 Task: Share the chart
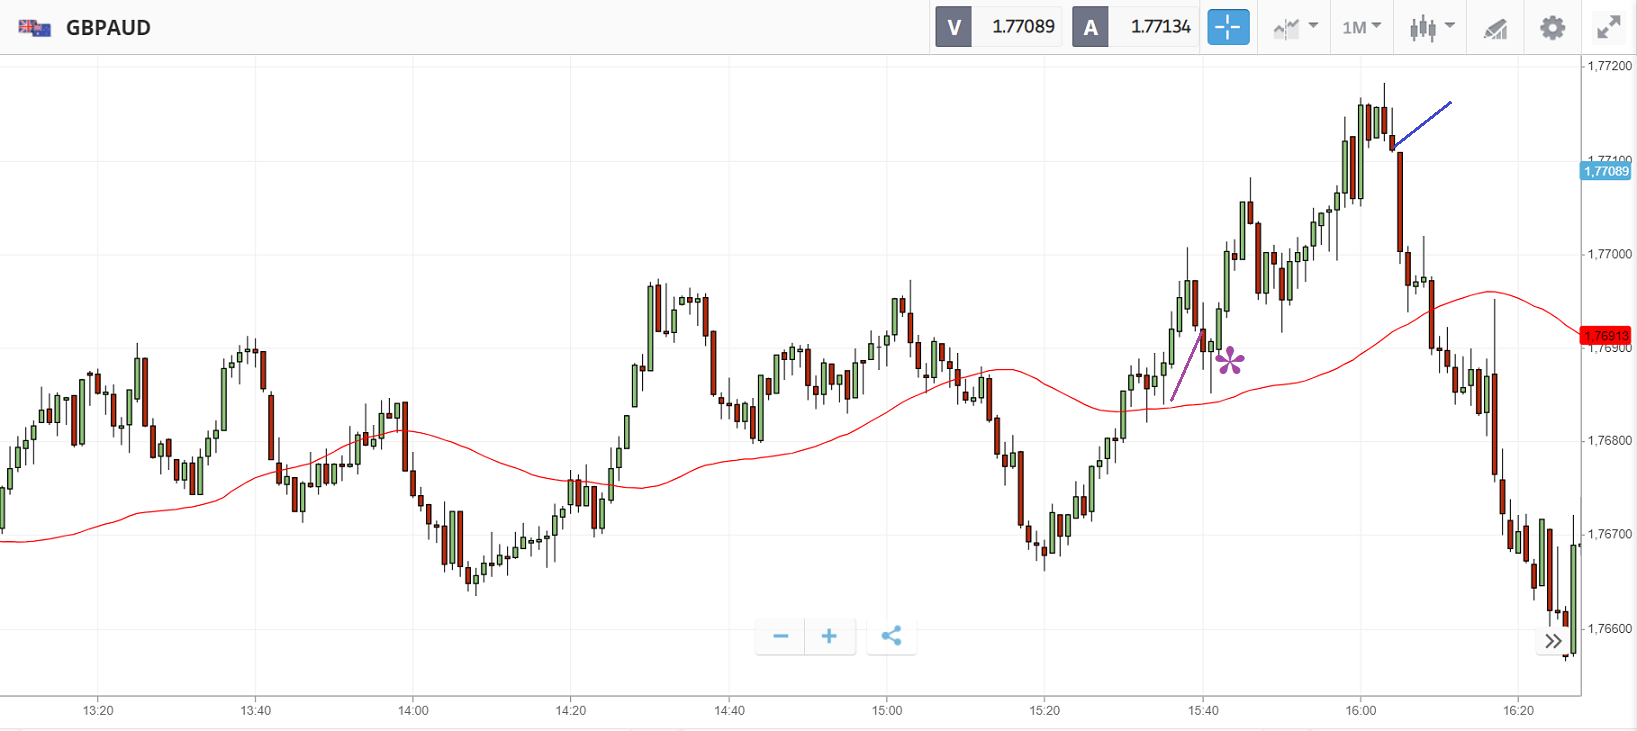tap(891, 636)
